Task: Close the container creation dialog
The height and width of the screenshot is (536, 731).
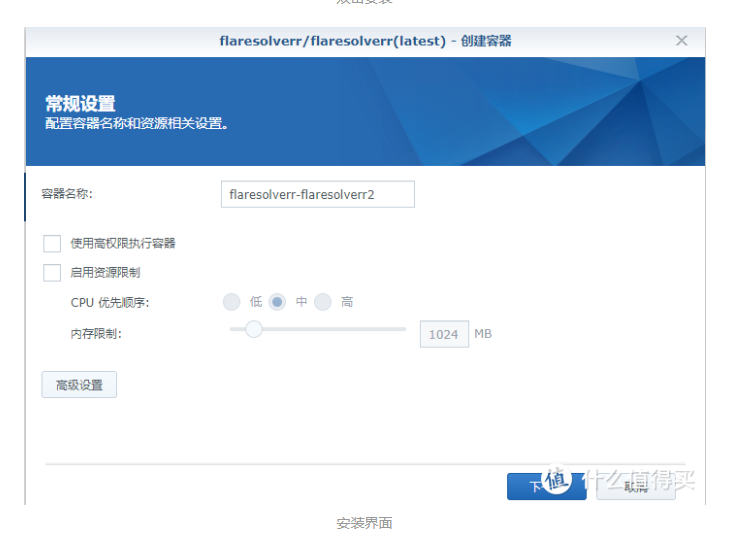Action: 681,41
